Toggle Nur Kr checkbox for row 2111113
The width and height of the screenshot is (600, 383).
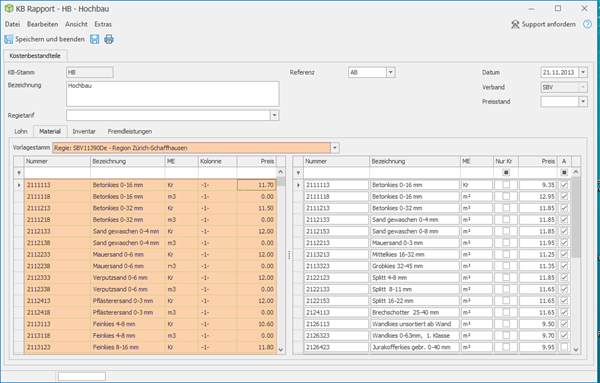pyautogui.click(x=506, y=185)
